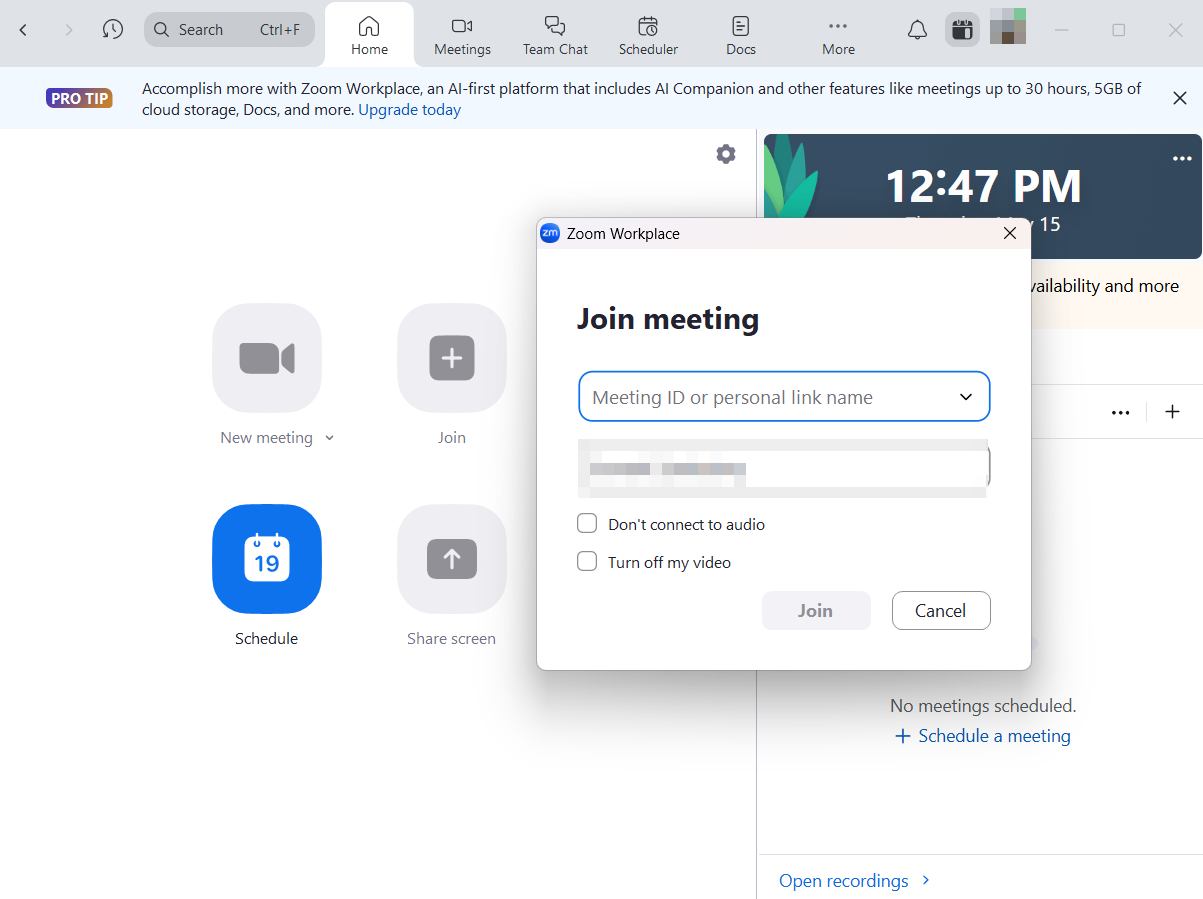Open recordings link
The height and width of the screenshot is (899, 1203).
click(x=855, y=881)
